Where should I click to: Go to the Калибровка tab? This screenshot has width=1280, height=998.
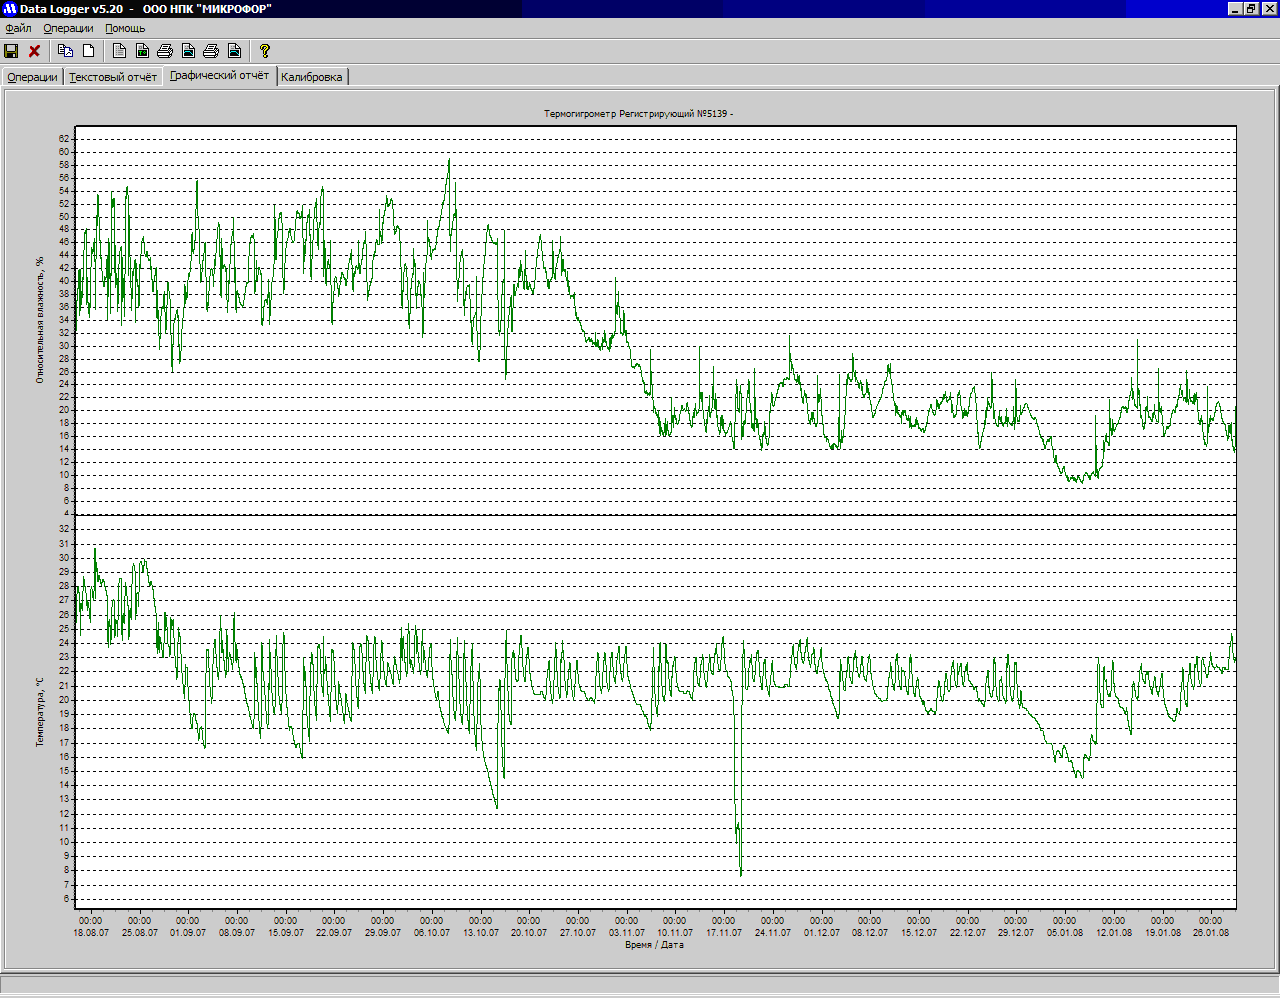[311, 77]
